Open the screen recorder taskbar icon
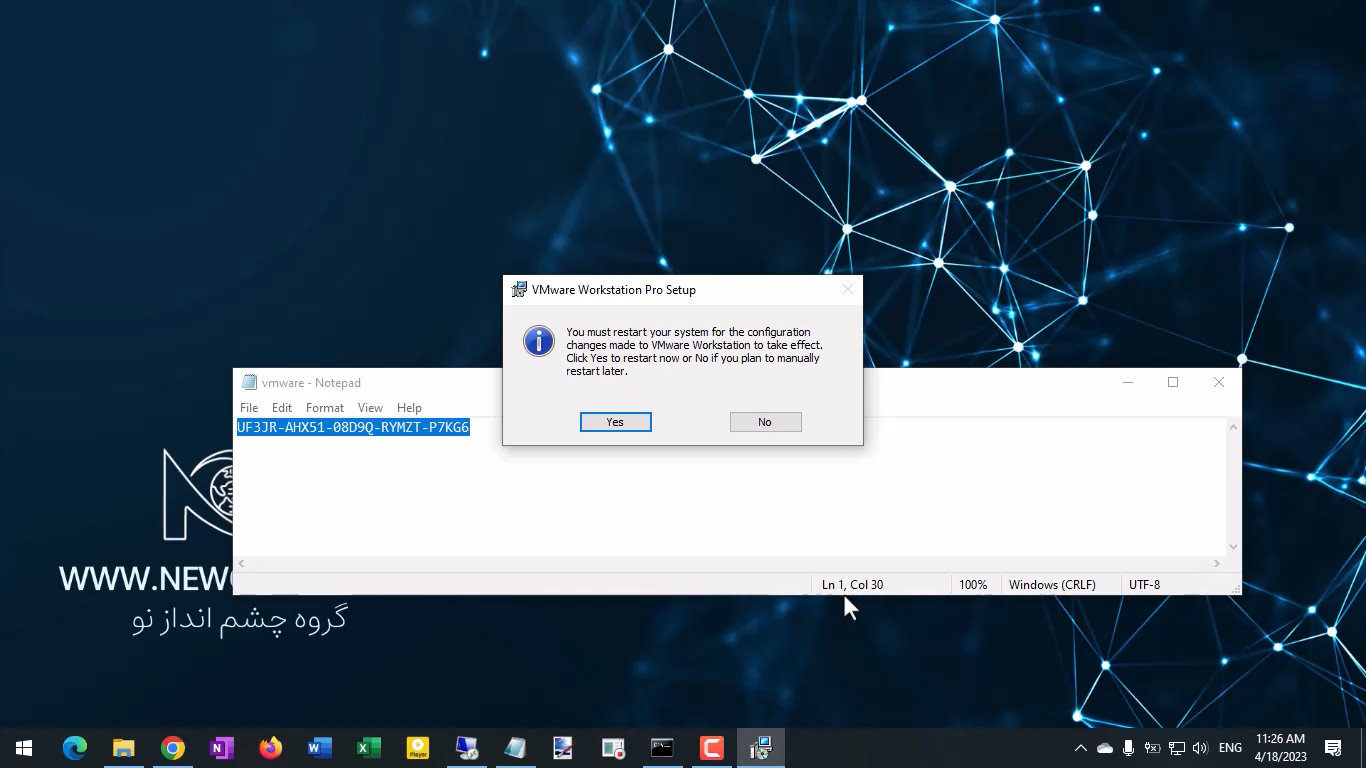This screenshot has height=768, width=1366. [613, 748]
